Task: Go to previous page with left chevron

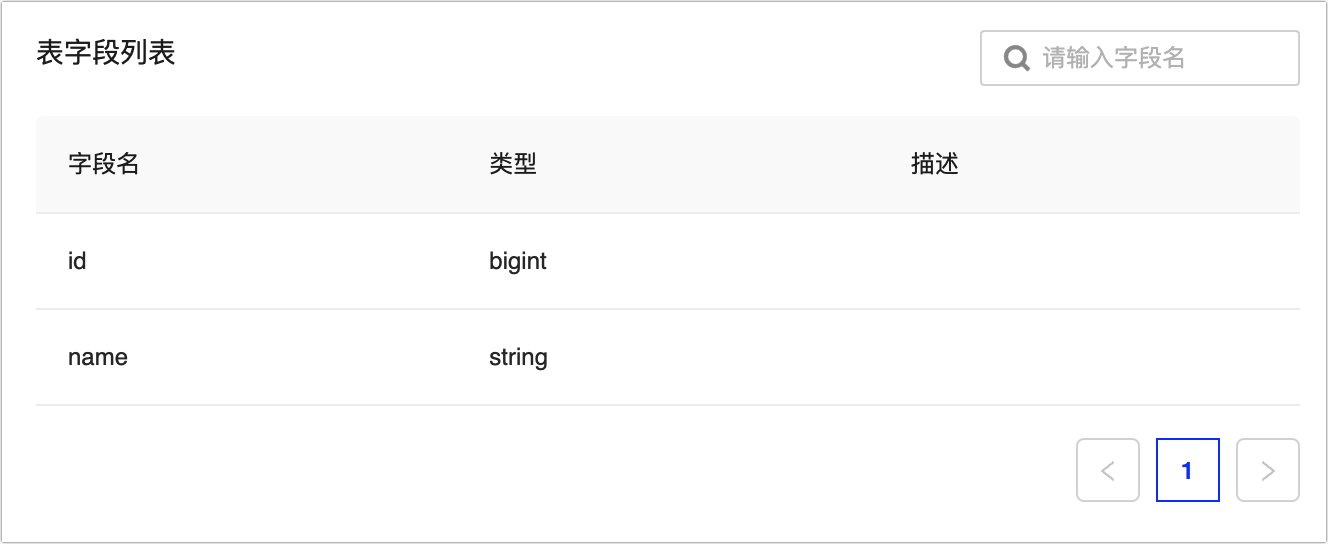Action: (x=1107, y=470)
